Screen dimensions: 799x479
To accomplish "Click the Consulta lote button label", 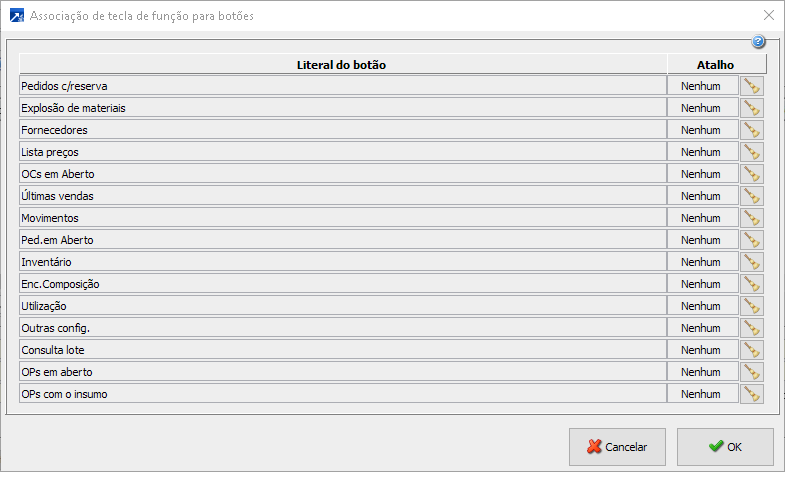I will (343, 350).
